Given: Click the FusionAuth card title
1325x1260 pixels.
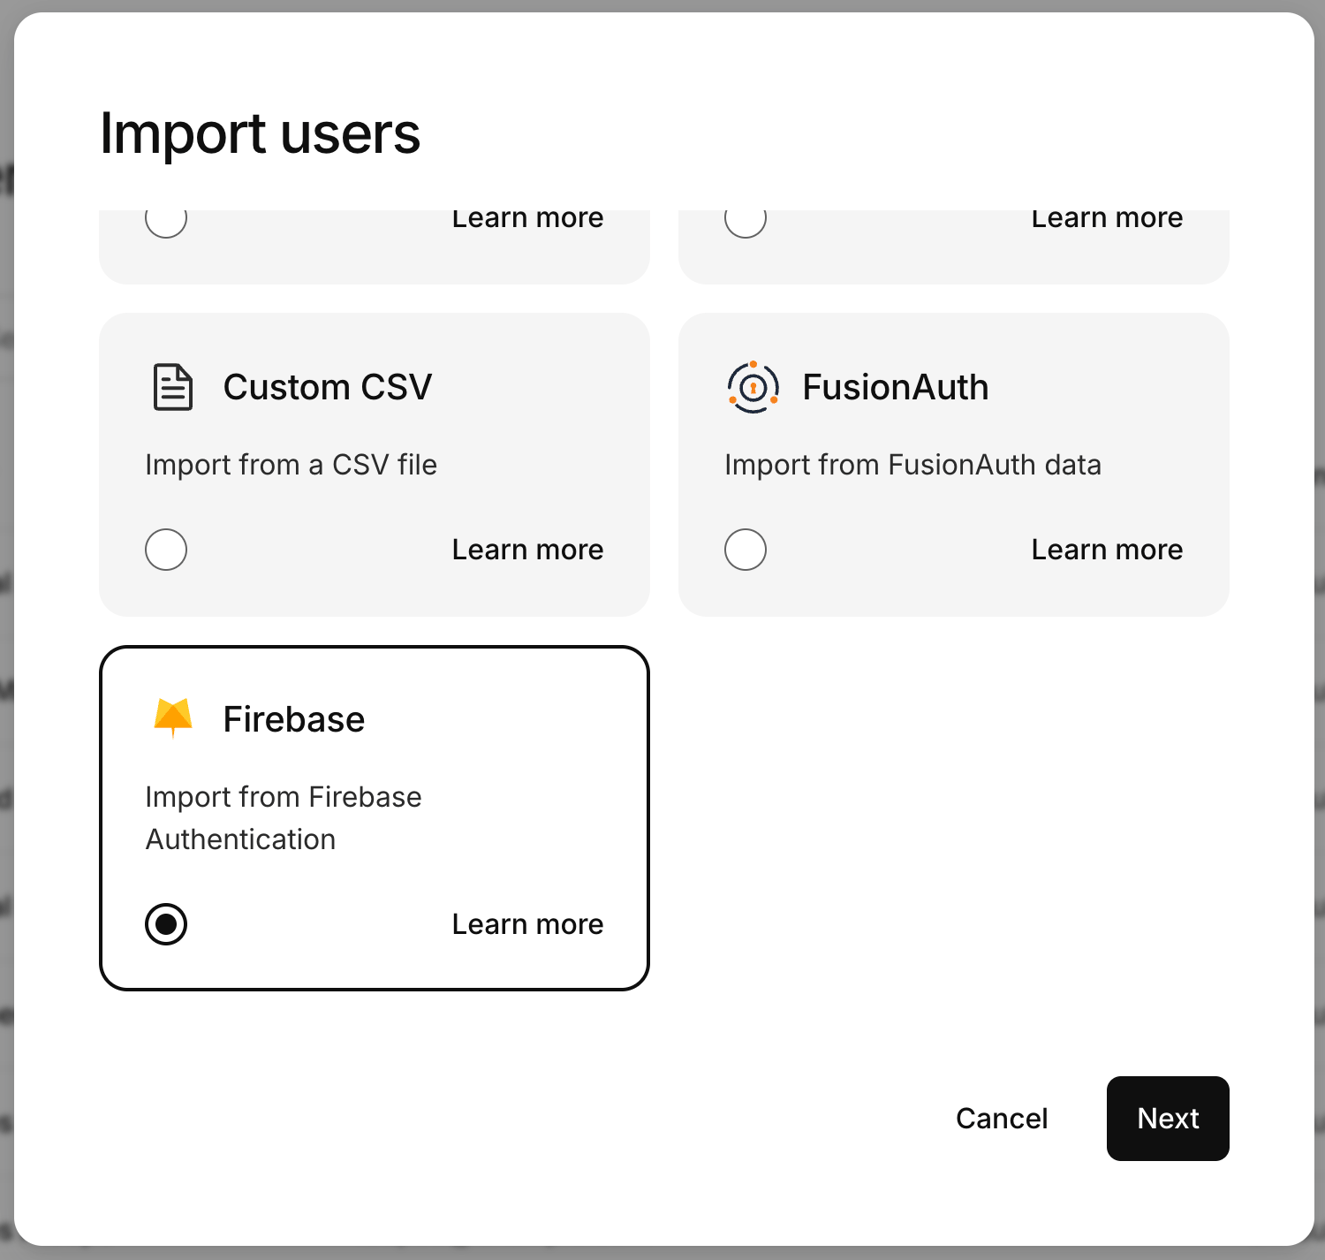Looking at the screenshot, I should (895, 387).
